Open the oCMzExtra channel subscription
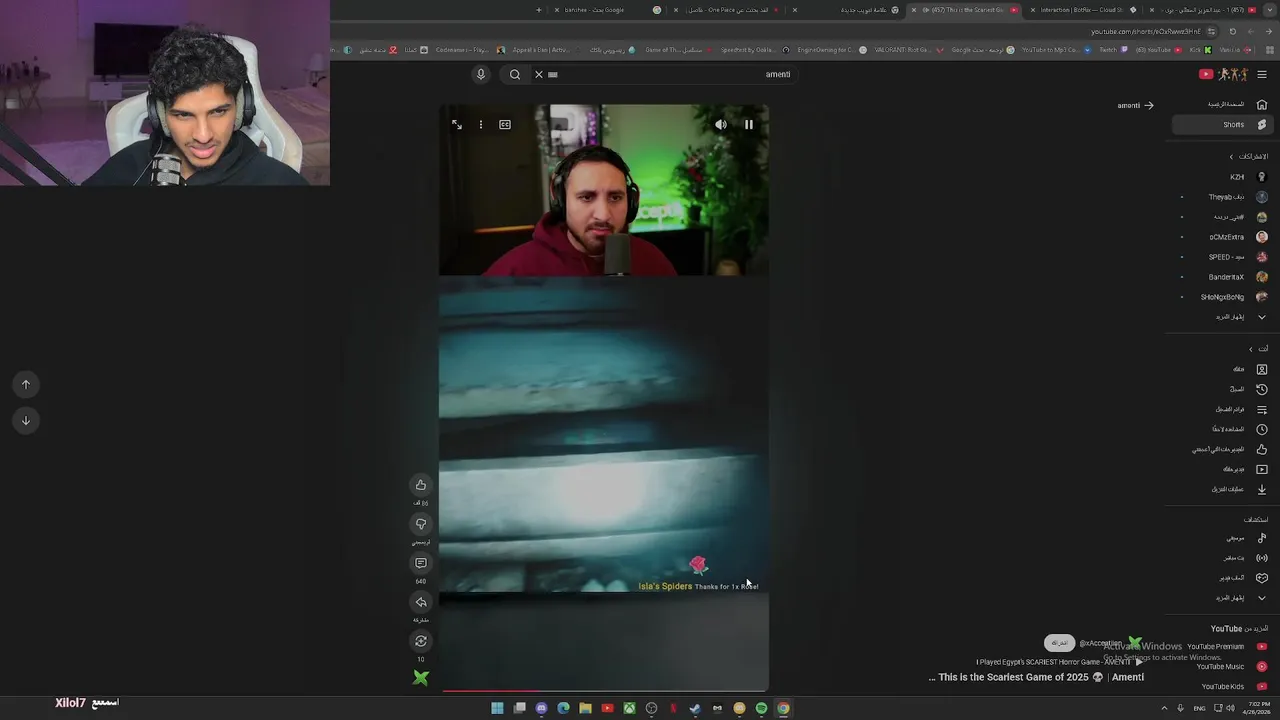The image size is (1280, 720). click(1222, 237)
